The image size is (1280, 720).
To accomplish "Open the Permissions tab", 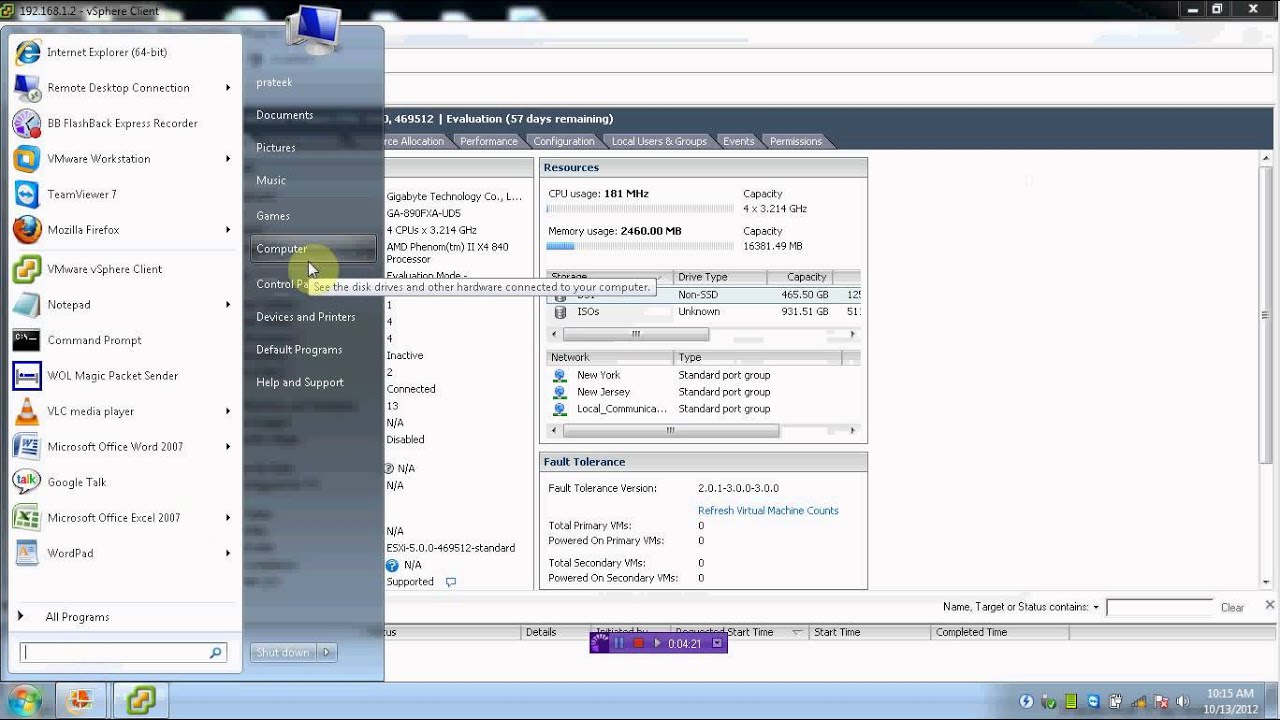I will click(796, 141).
